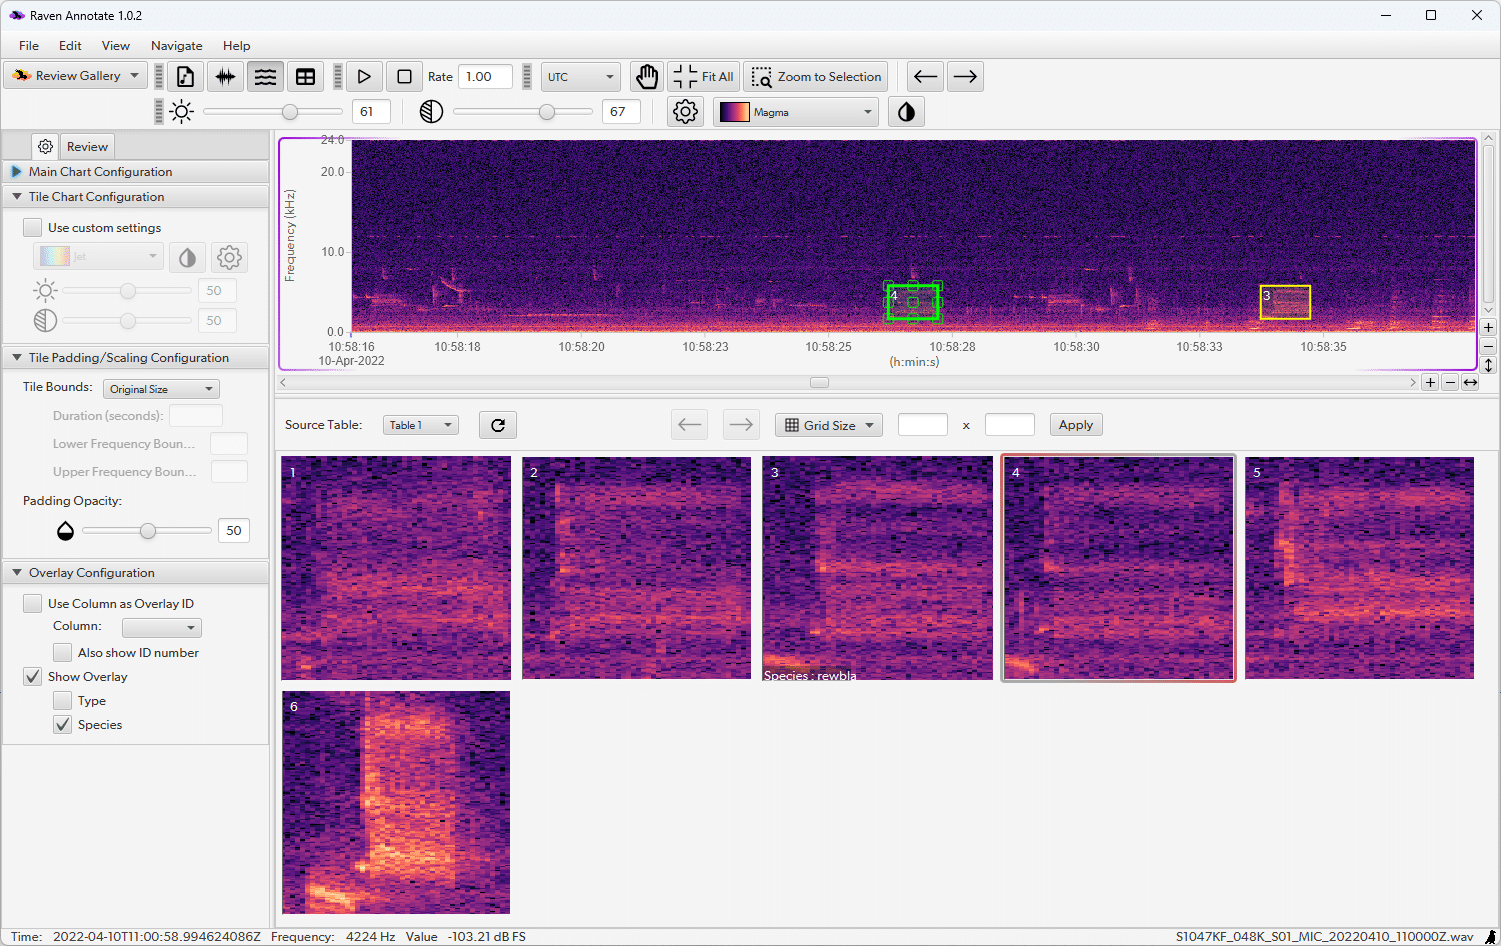
Task: Enable Use Column as Overlay ID
Action: [x=33, y=604]
